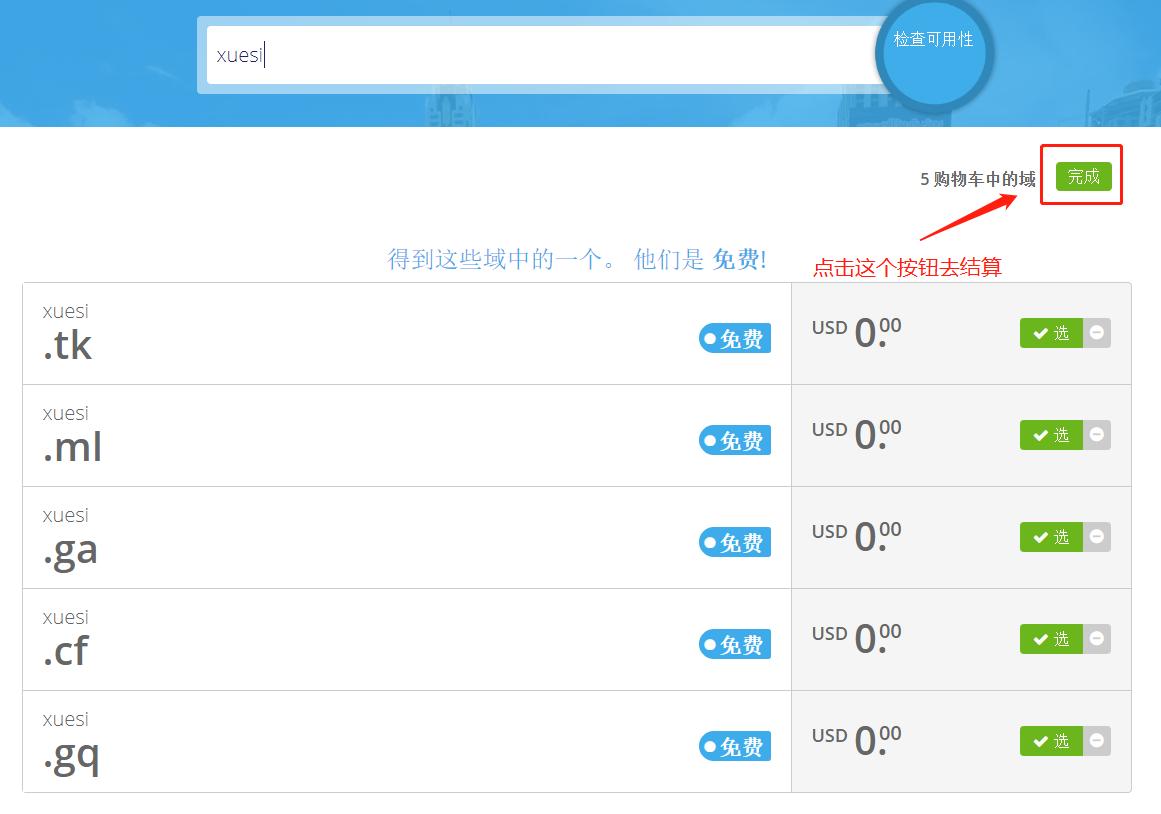Click the heading 得到这些域中的一个。他们是 免费!
This screenshot has width=1161, height=814.
(577, 259)
